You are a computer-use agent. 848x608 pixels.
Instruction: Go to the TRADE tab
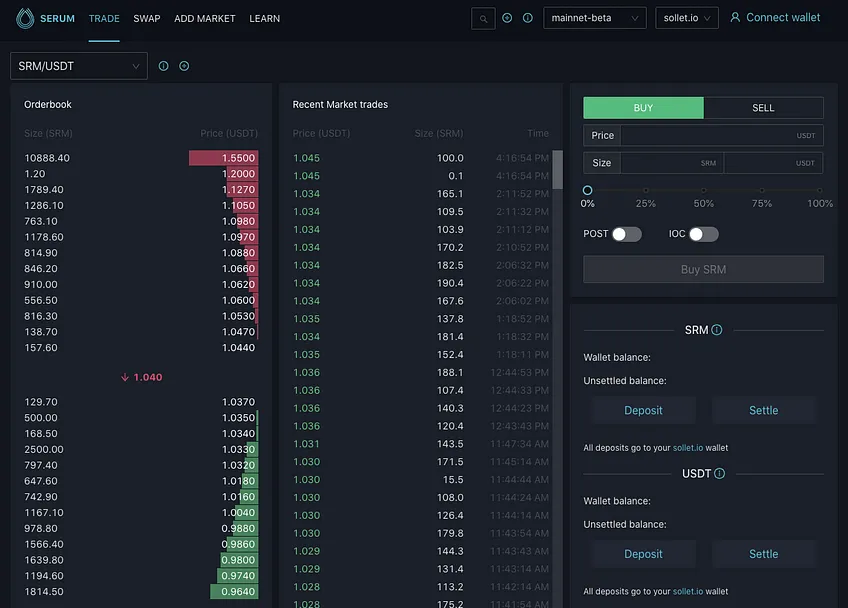104,19
